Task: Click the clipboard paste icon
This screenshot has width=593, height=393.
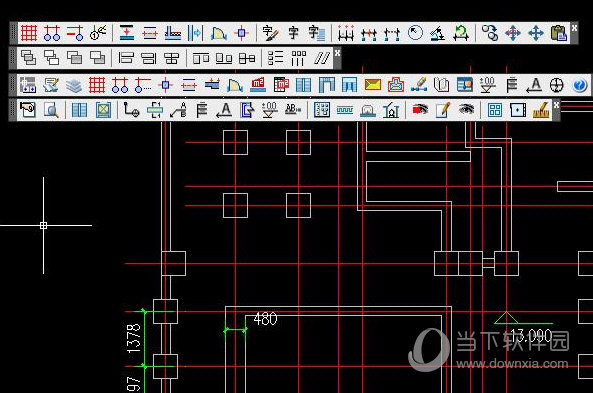Action: tap(559, 33)
